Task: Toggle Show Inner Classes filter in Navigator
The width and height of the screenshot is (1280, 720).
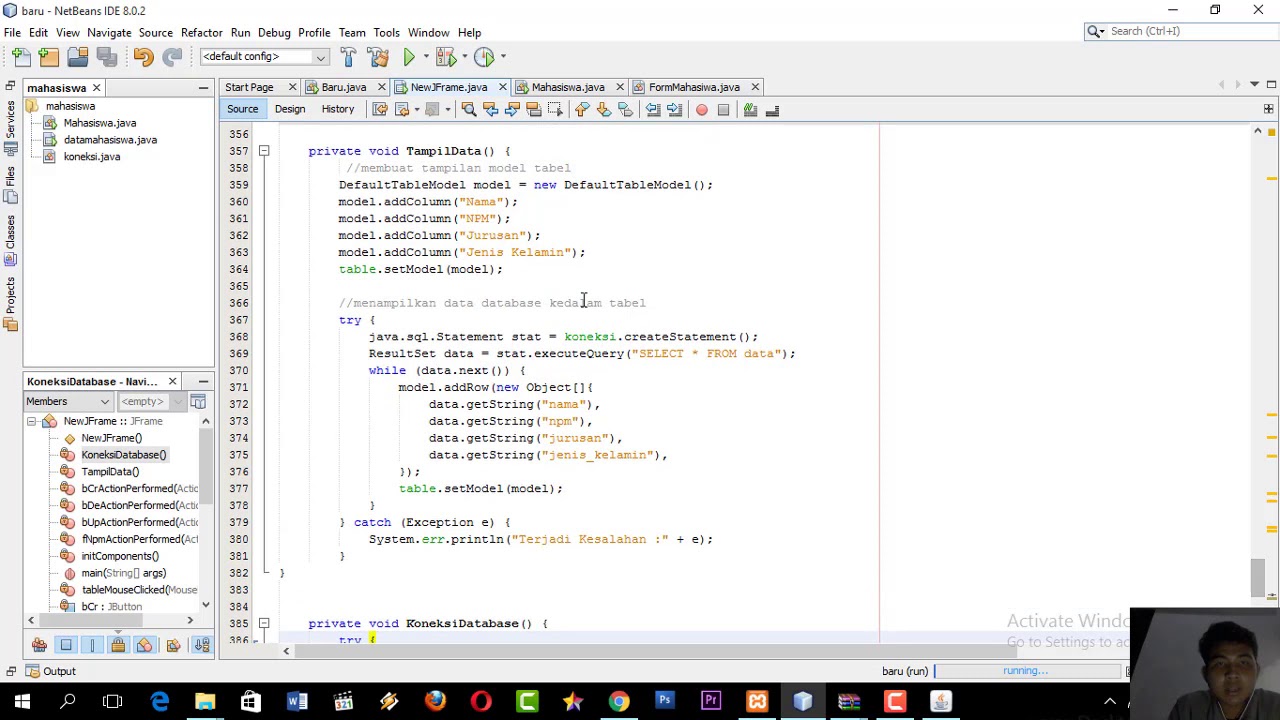Action: (144, 645)
